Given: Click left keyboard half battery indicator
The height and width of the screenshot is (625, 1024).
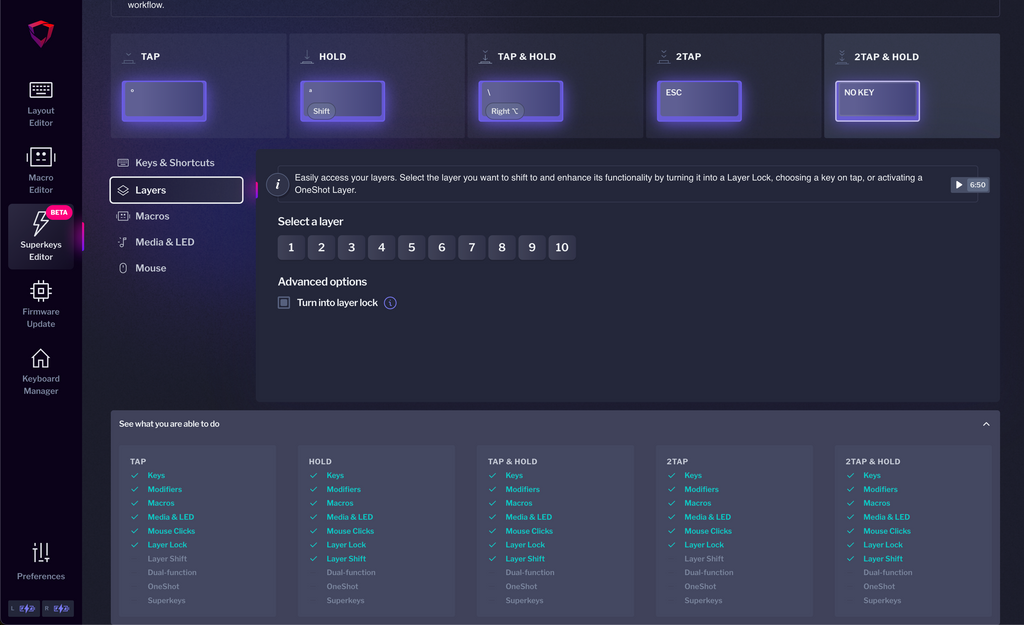Looking at the screenshot, I should tap(25, 608).
